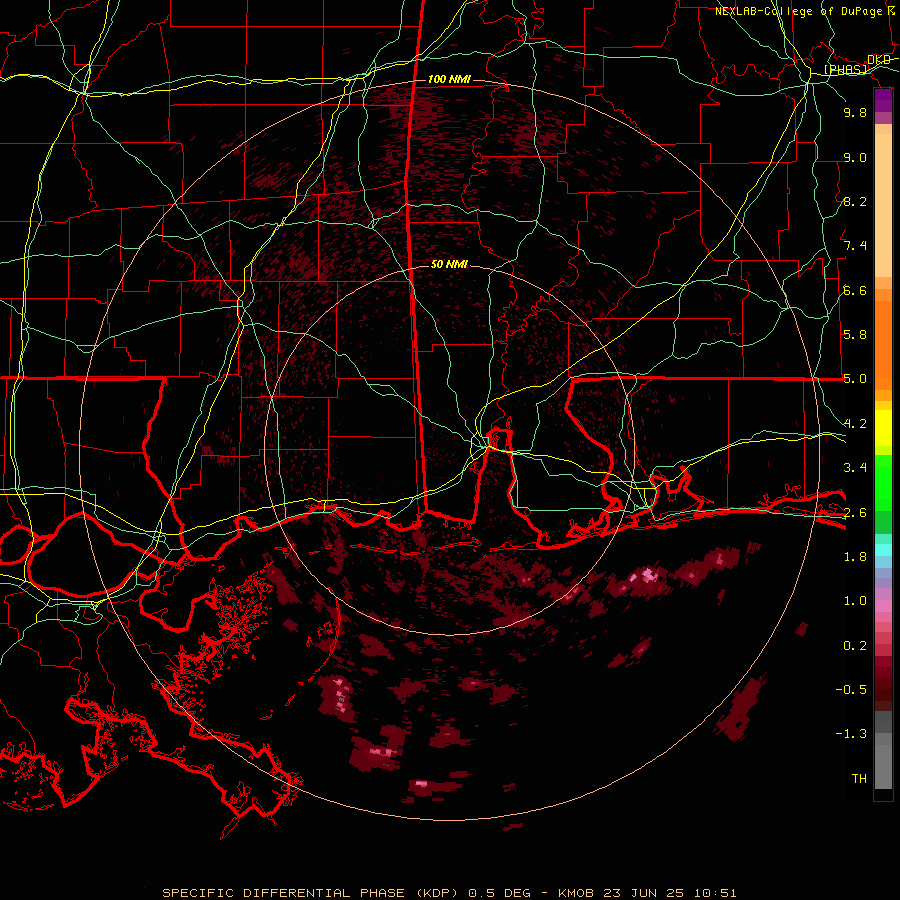Image resolution: width=900 pixels, height=900 pixels.
Task: Select the 6.6 value on the color scale
Action: click(855, 290)
